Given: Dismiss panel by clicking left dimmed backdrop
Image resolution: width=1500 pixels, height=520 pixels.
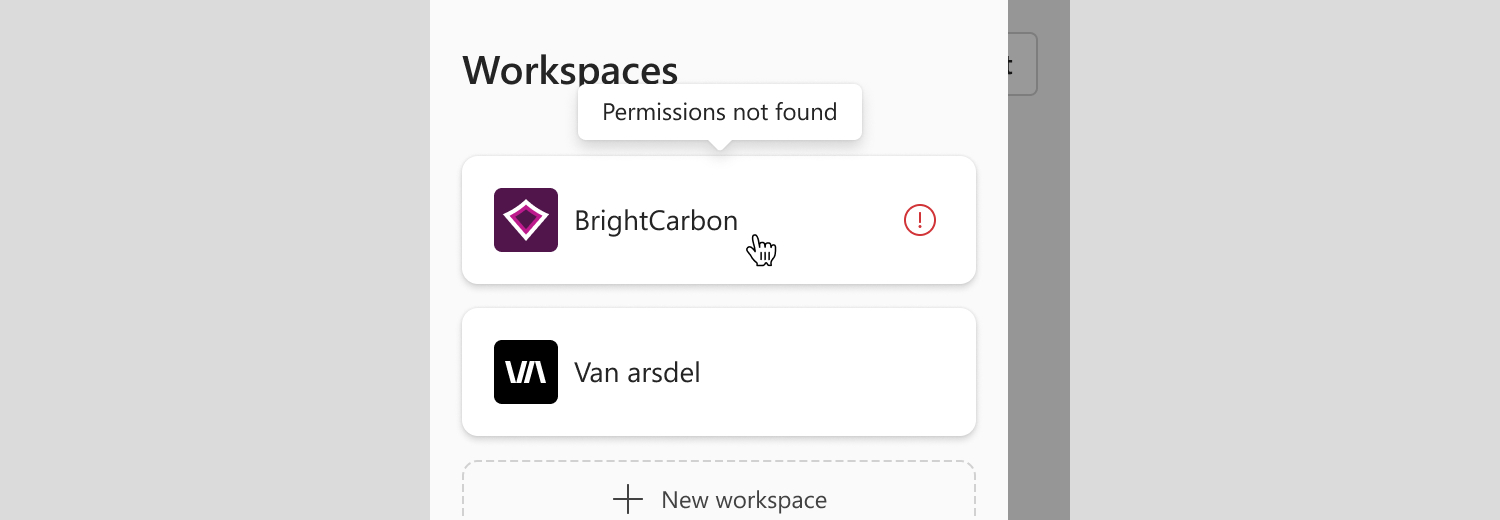Looking at the screenshot, I should [x=215, y=260].
